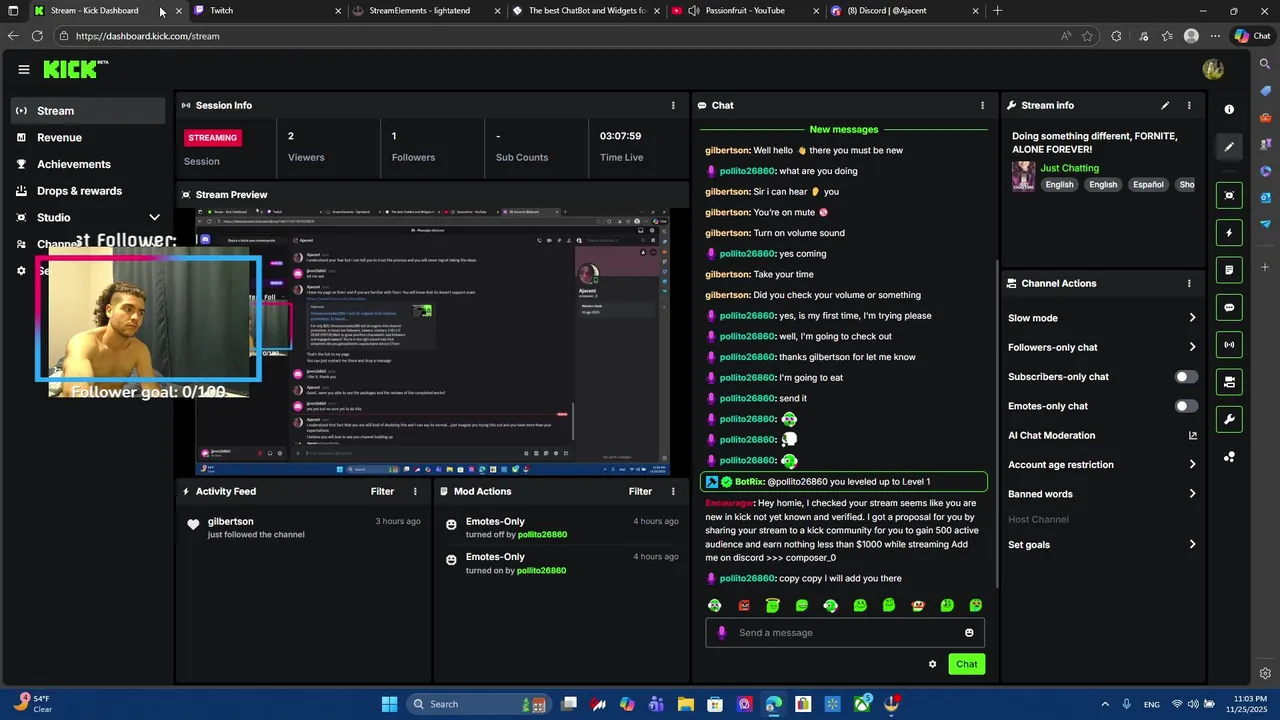
Task: Edit stream info with pencil icon in panel header
Action: [x=1165, y=105]
